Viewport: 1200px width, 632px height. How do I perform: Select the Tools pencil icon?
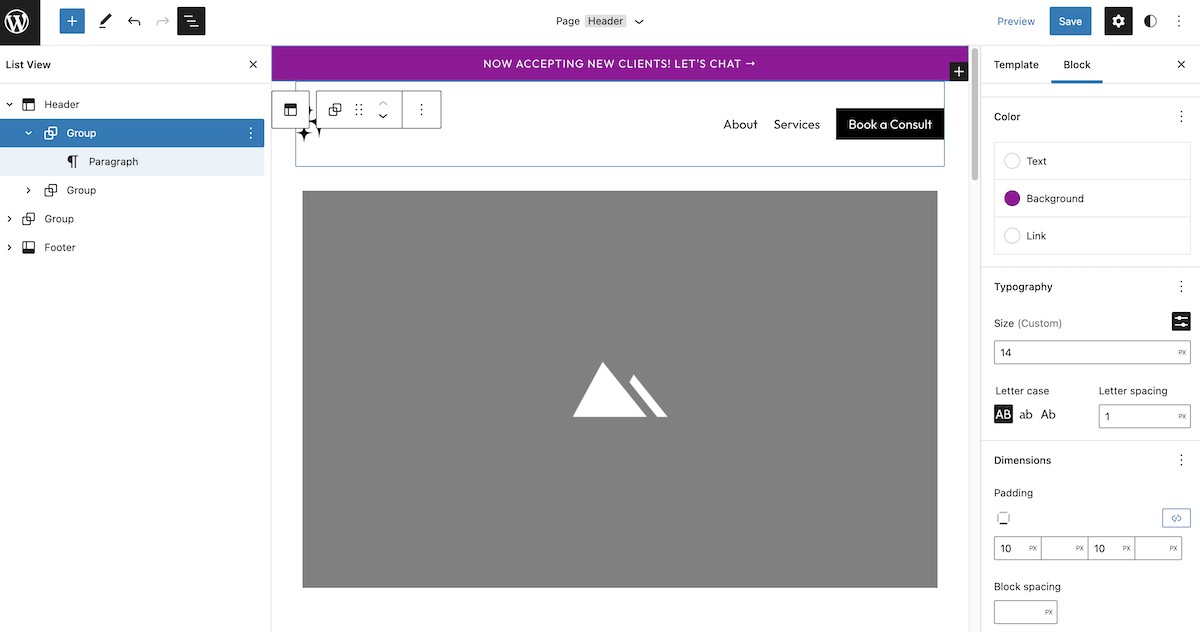pyautogui.click(x=105, y=21)
